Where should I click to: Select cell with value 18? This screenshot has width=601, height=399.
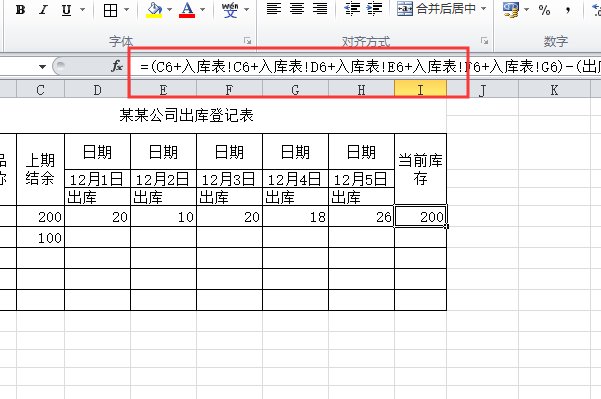pyautogui.click(x=295, y=217)
